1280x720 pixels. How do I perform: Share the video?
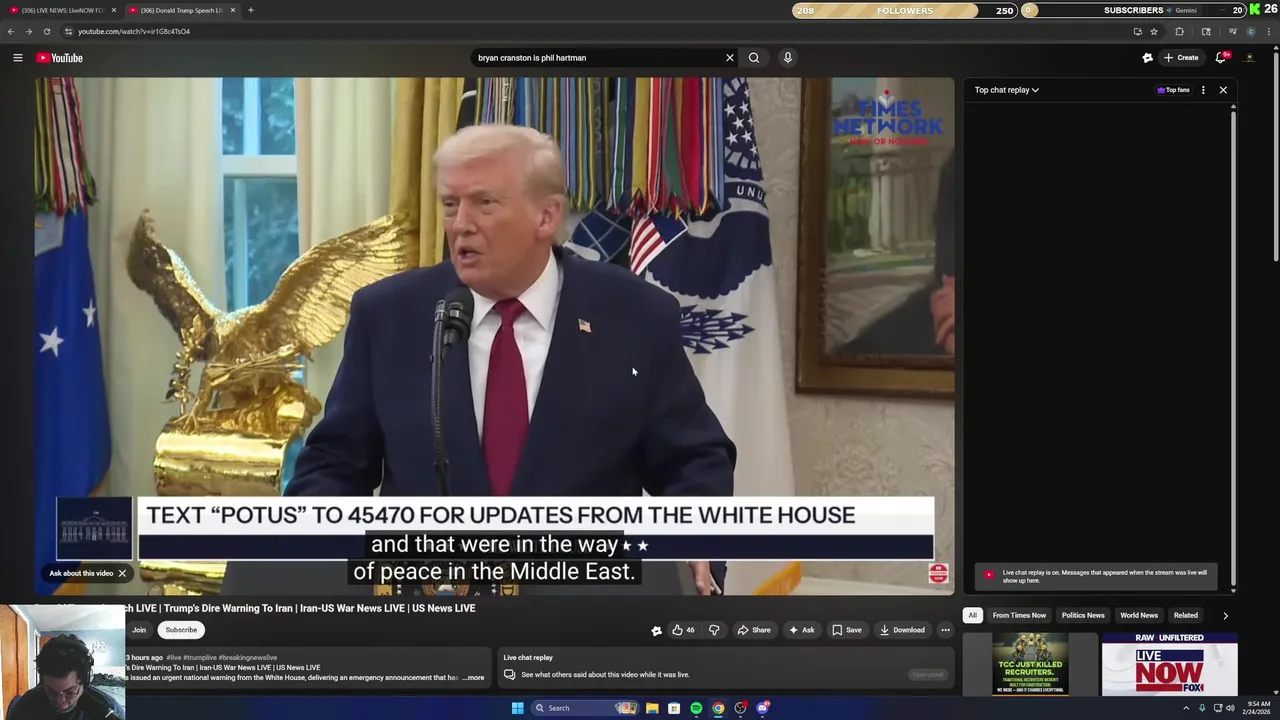[754, 630]
